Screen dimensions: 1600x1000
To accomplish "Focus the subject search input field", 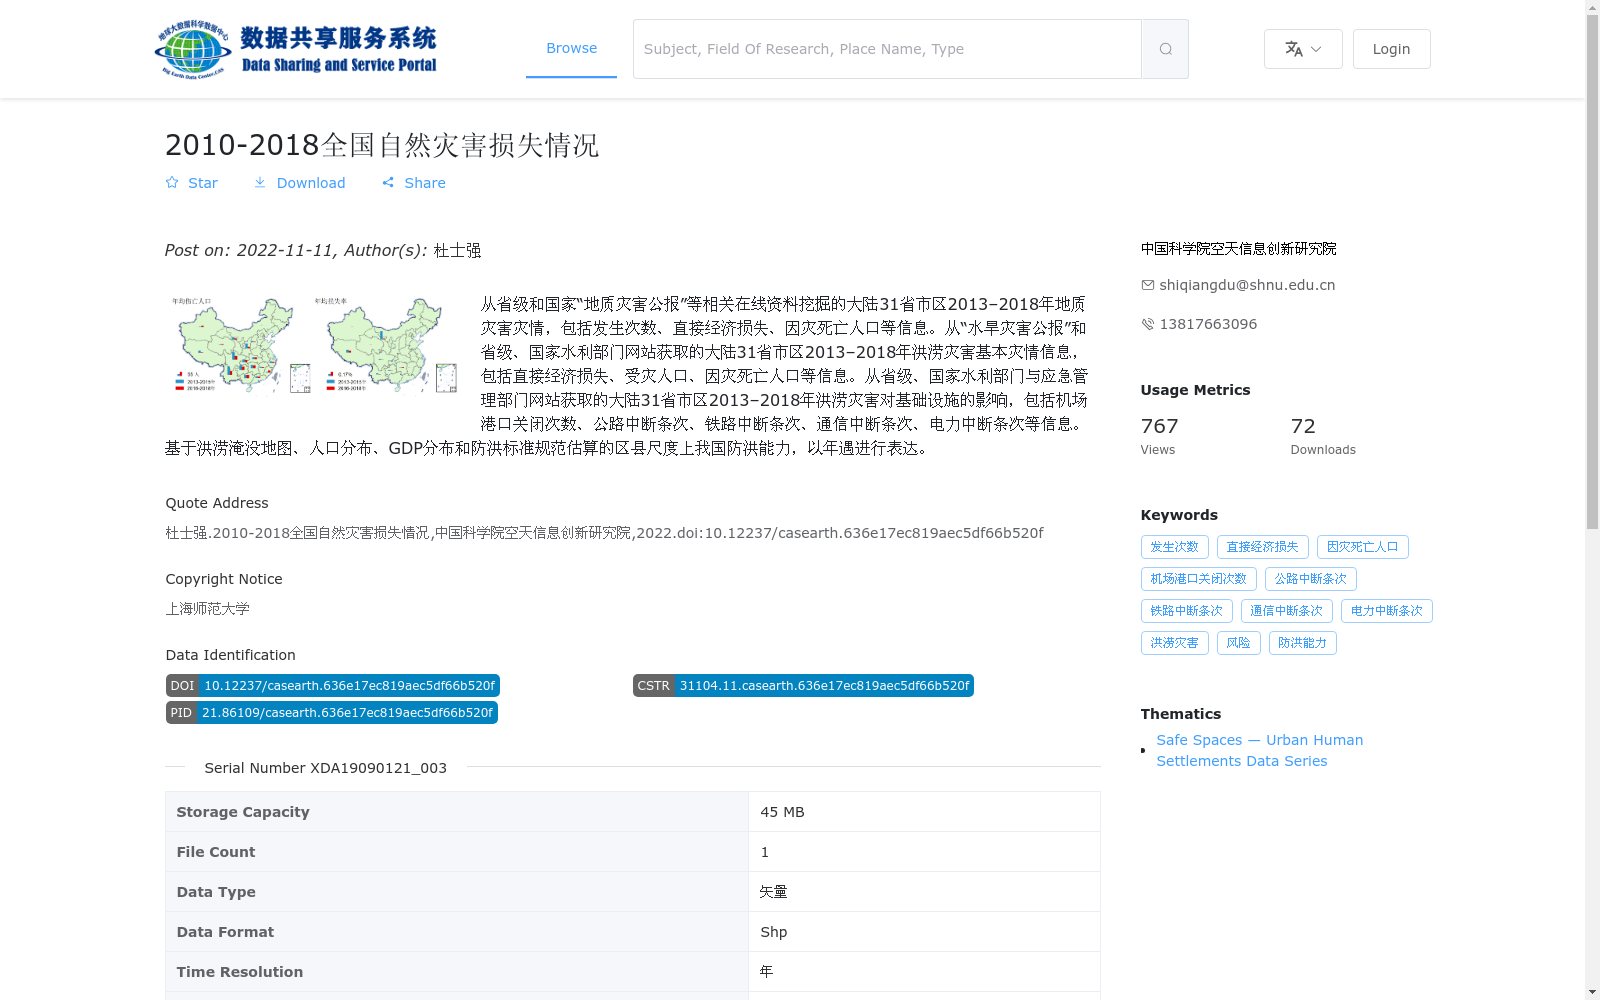I will 887,49.
